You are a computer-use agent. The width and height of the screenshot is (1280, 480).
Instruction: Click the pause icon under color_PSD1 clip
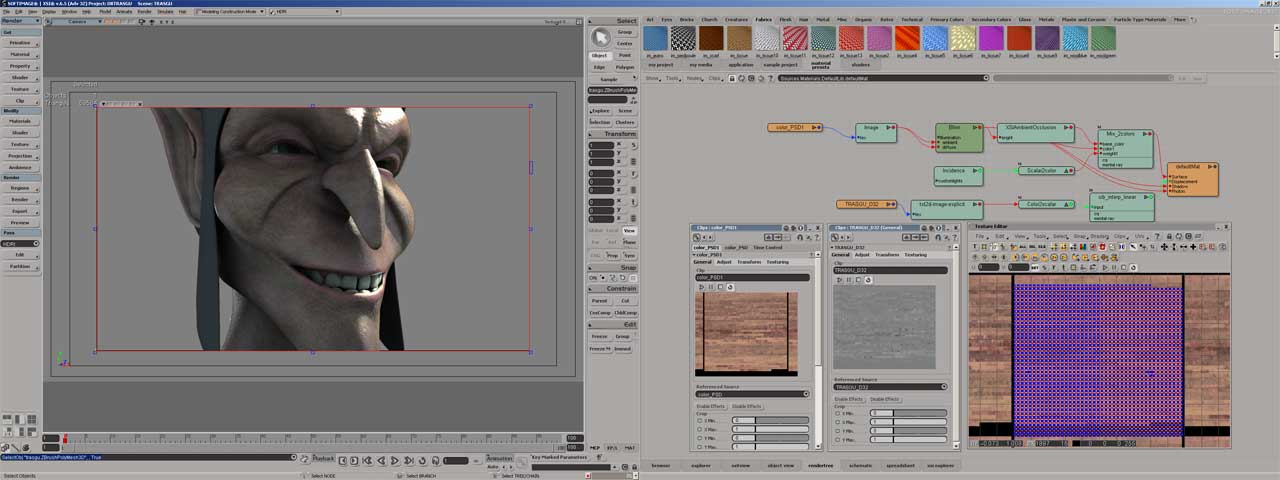pos(711,287)
